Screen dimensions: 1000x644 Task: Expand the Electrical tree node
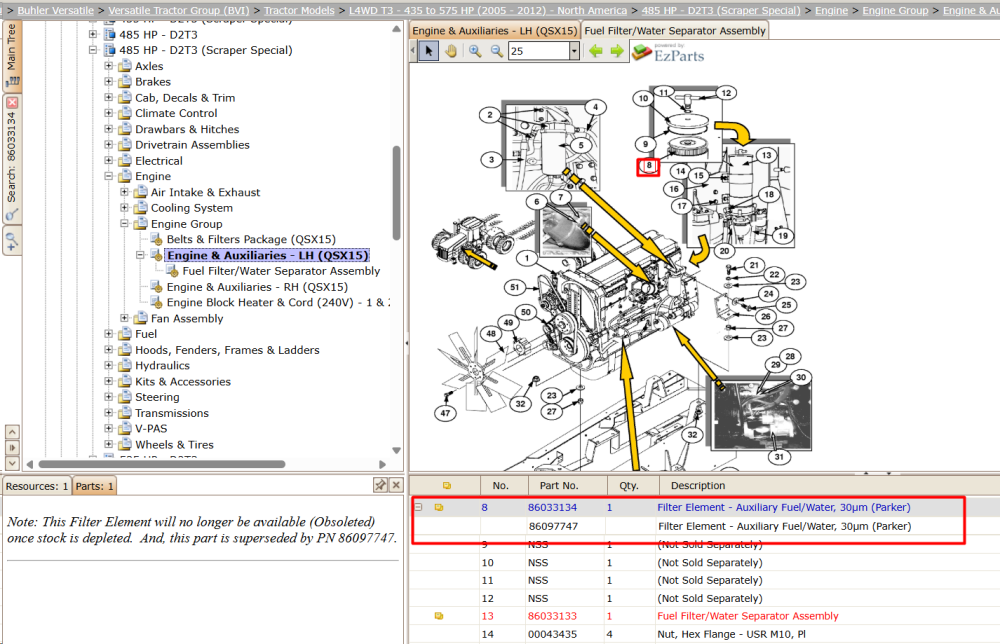tap(108, 161)
